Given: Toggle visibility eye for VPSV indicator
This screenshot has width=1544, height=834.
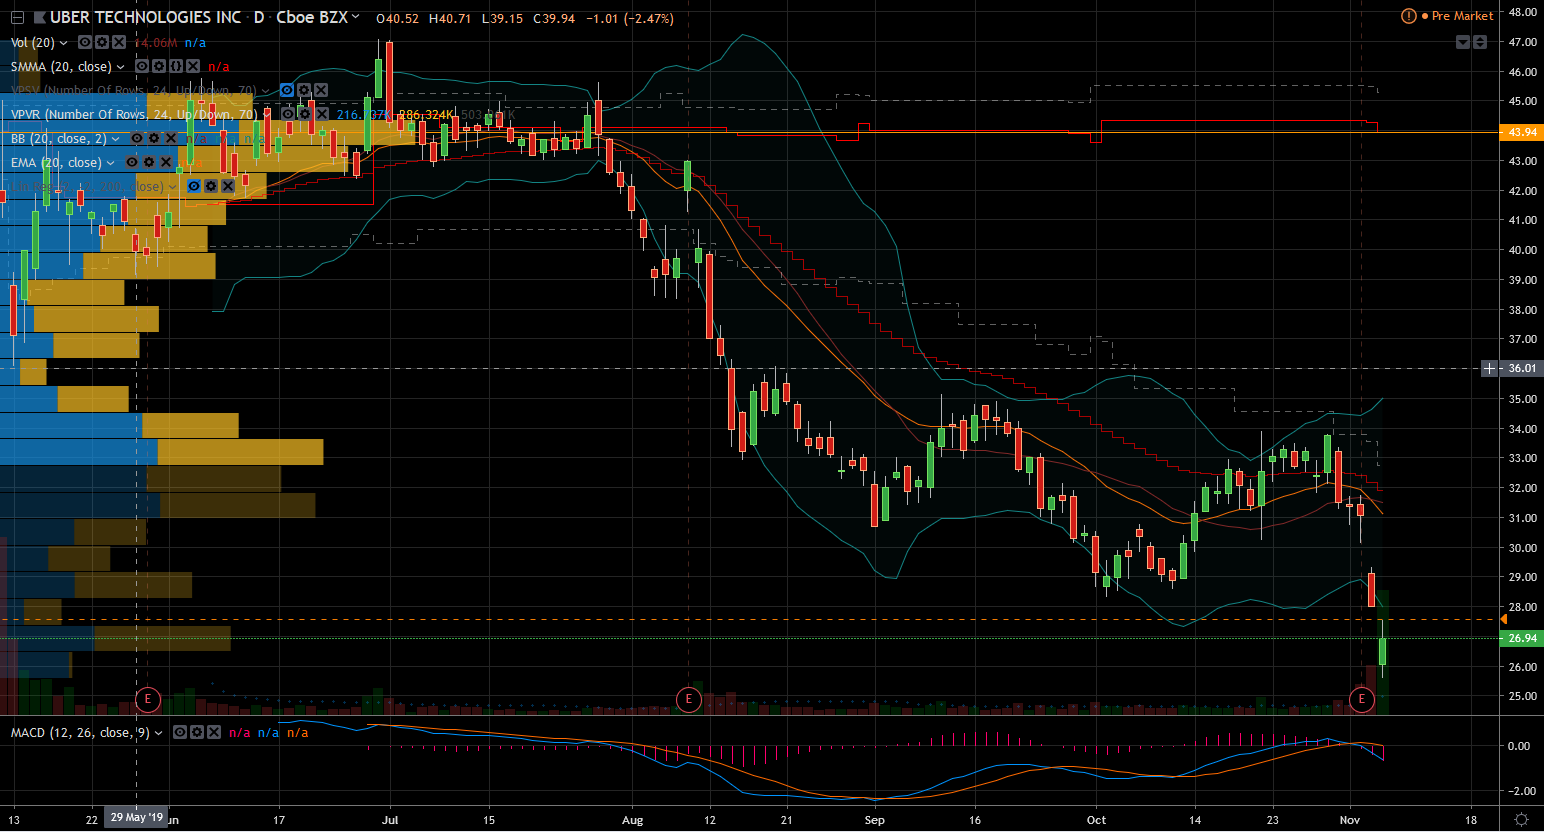Looking at the screenshot, I should 287,91.
